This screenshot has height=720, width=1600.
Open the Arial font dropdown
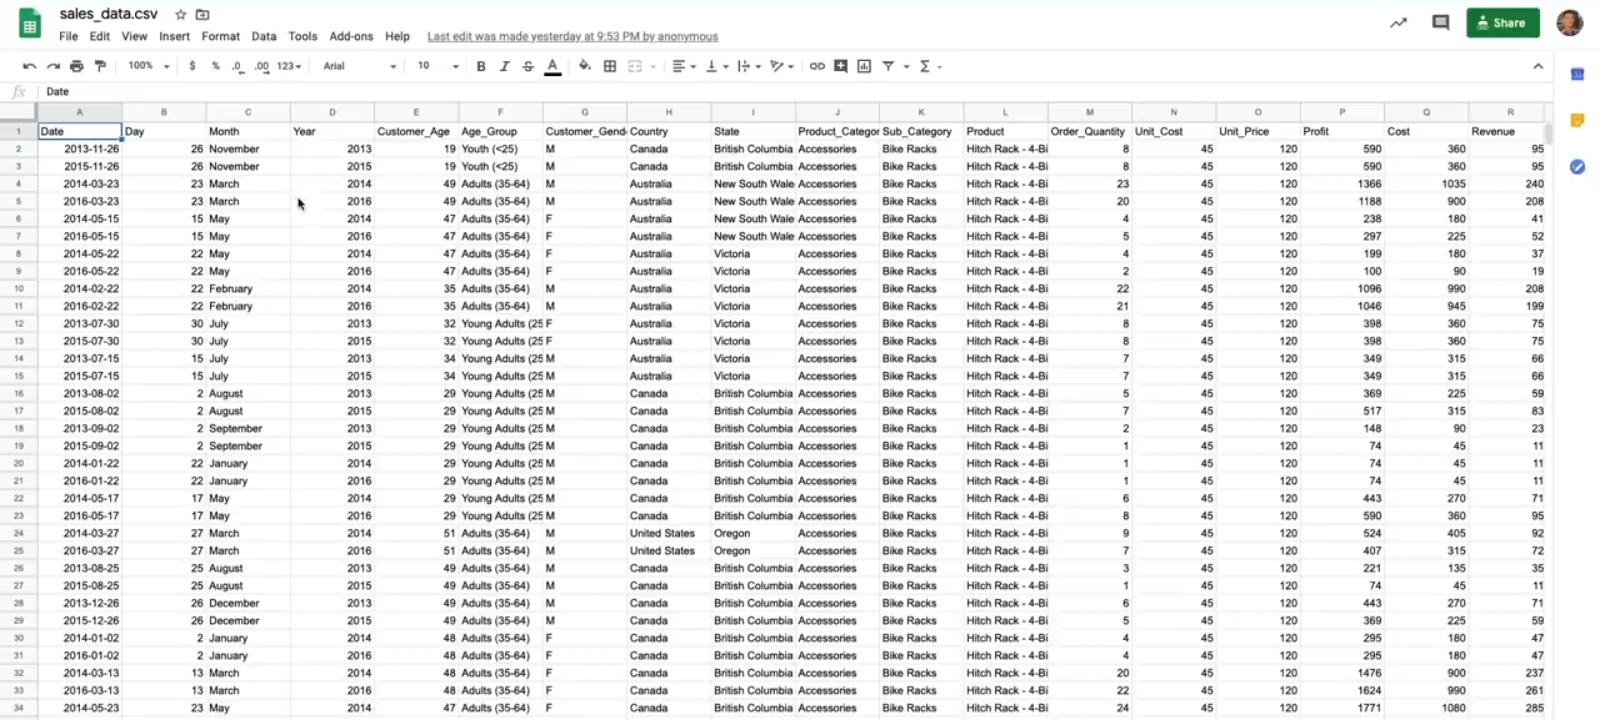pos(359,66)
